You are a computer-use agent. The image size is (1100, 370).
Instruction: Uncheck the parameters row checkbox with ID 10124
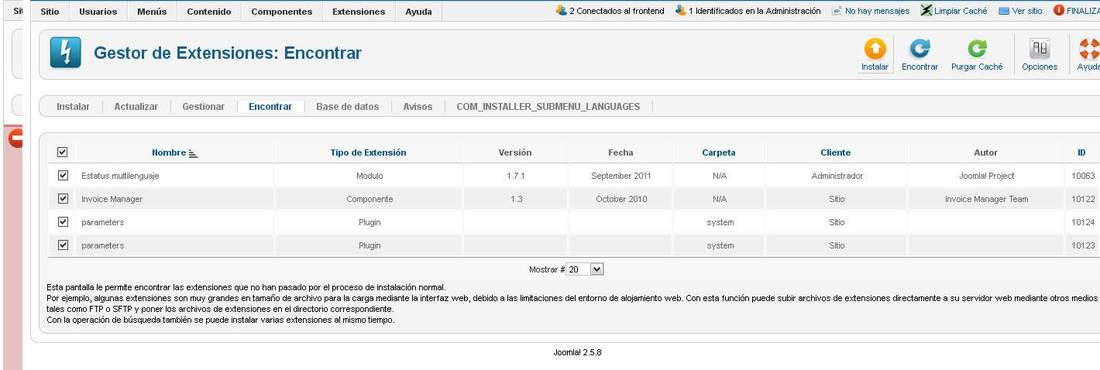click(62, 222)
